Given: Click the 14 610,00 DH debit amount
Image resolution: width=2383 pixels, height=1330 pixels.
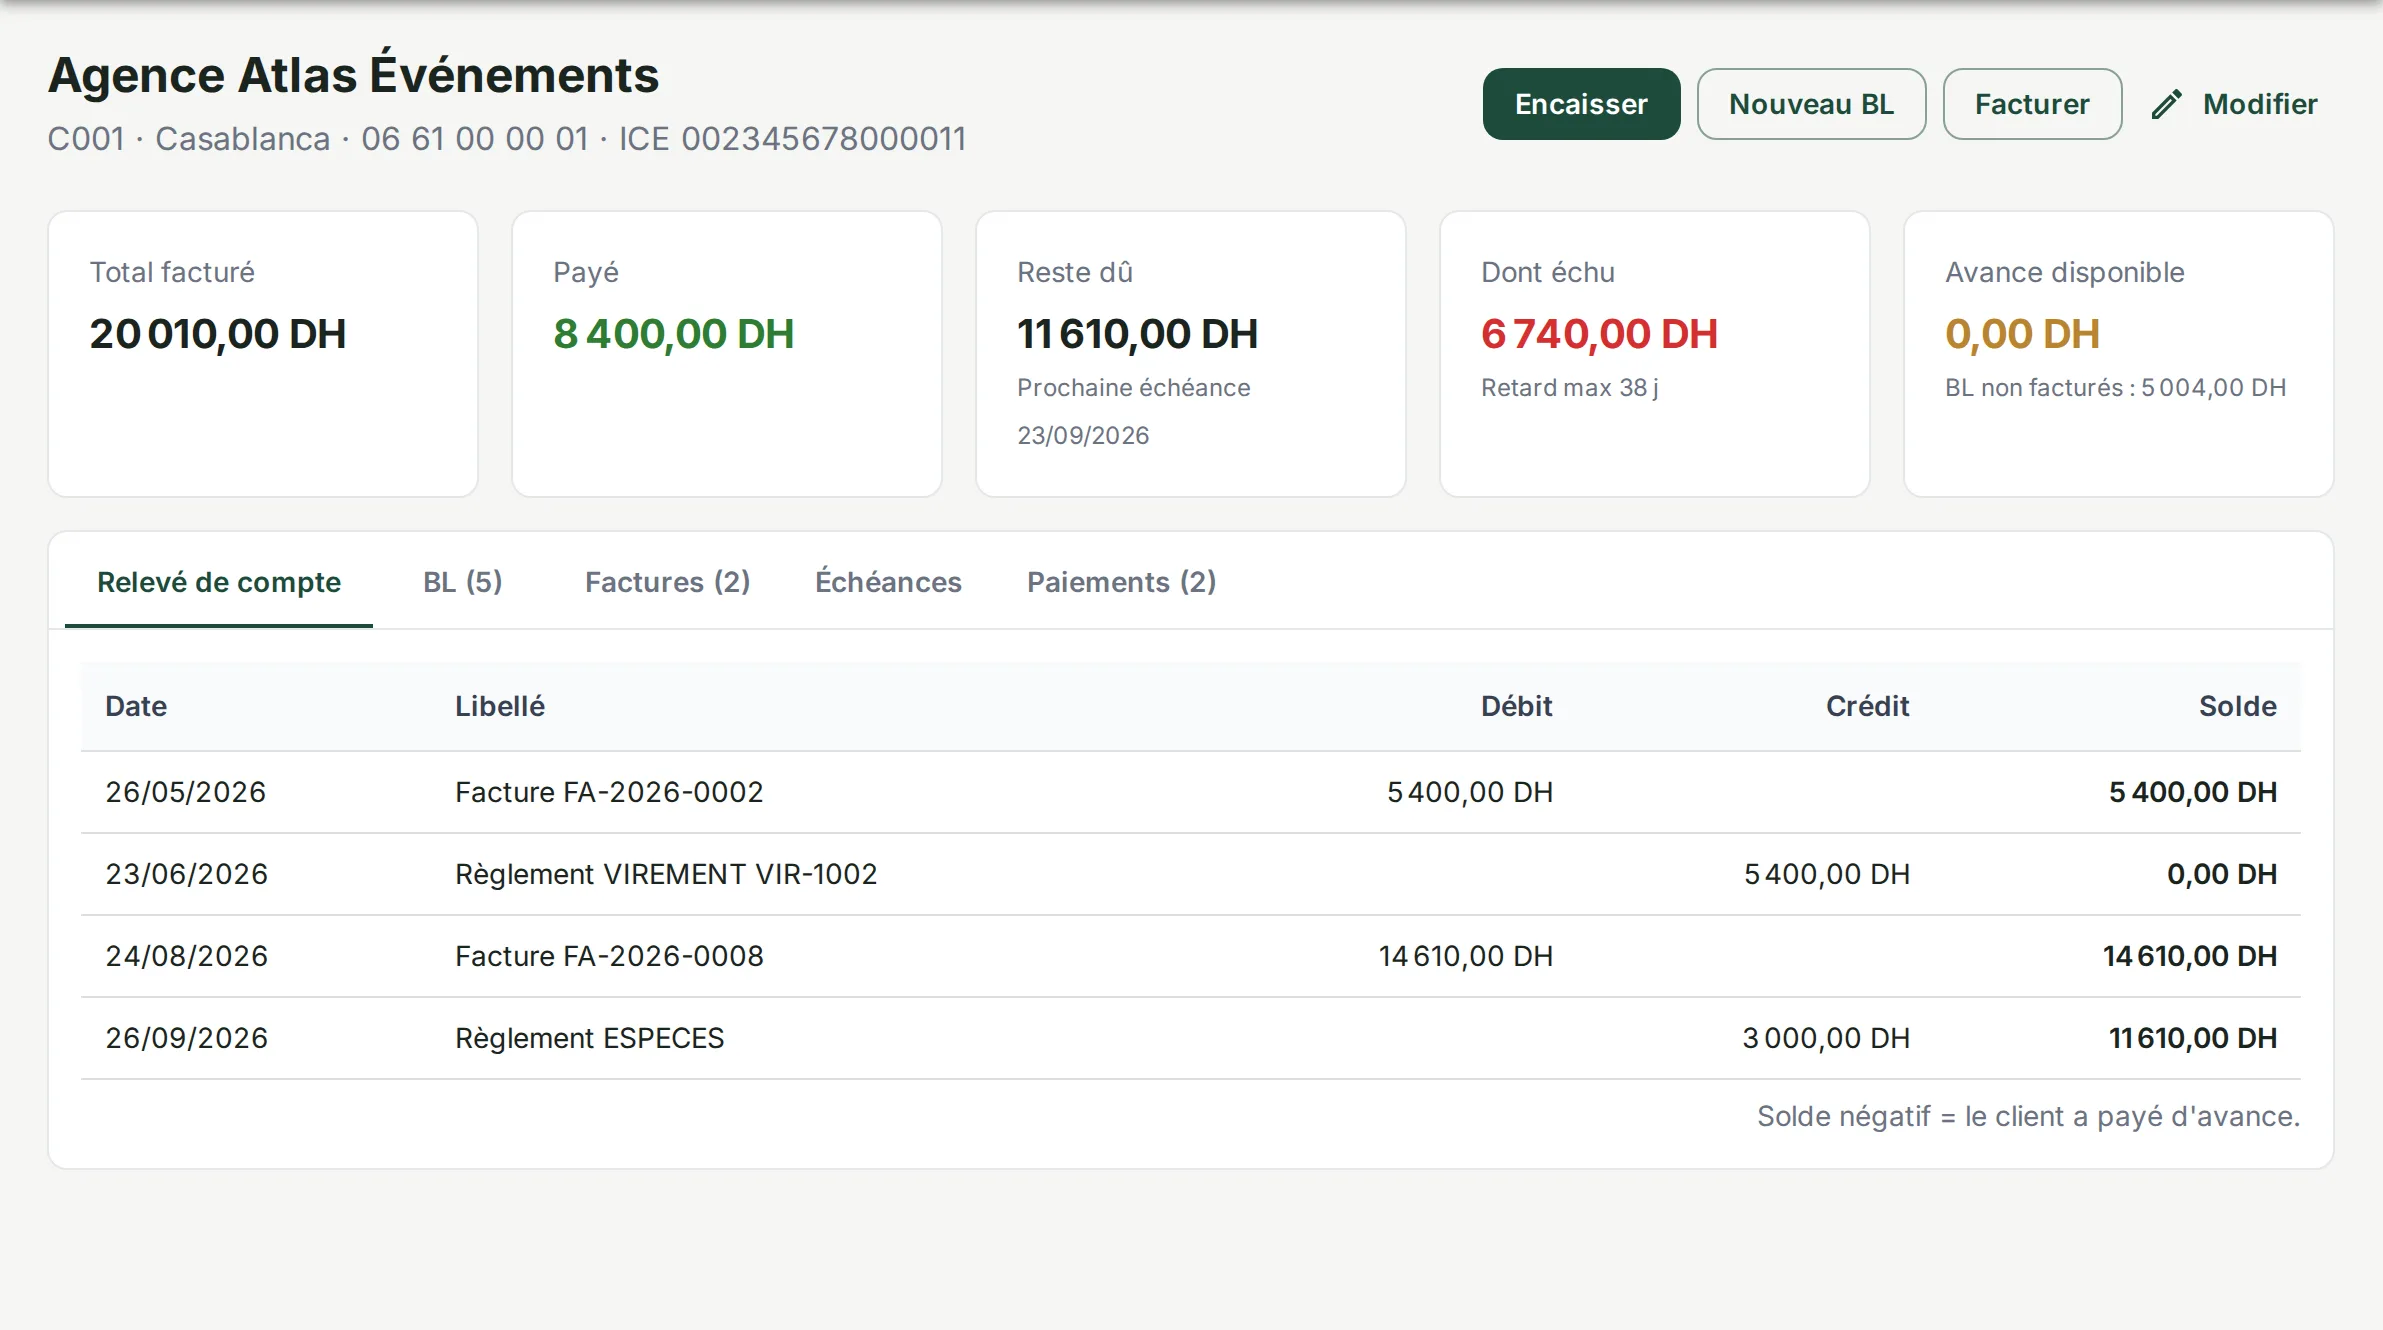Looking at the screenshot, I should pyautogui.click(x=1466, y=956).
